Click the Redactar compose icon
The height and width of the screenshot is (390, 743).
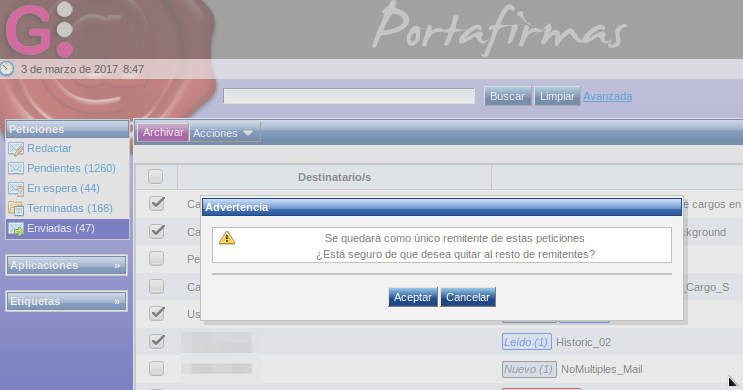coord(16,149)
